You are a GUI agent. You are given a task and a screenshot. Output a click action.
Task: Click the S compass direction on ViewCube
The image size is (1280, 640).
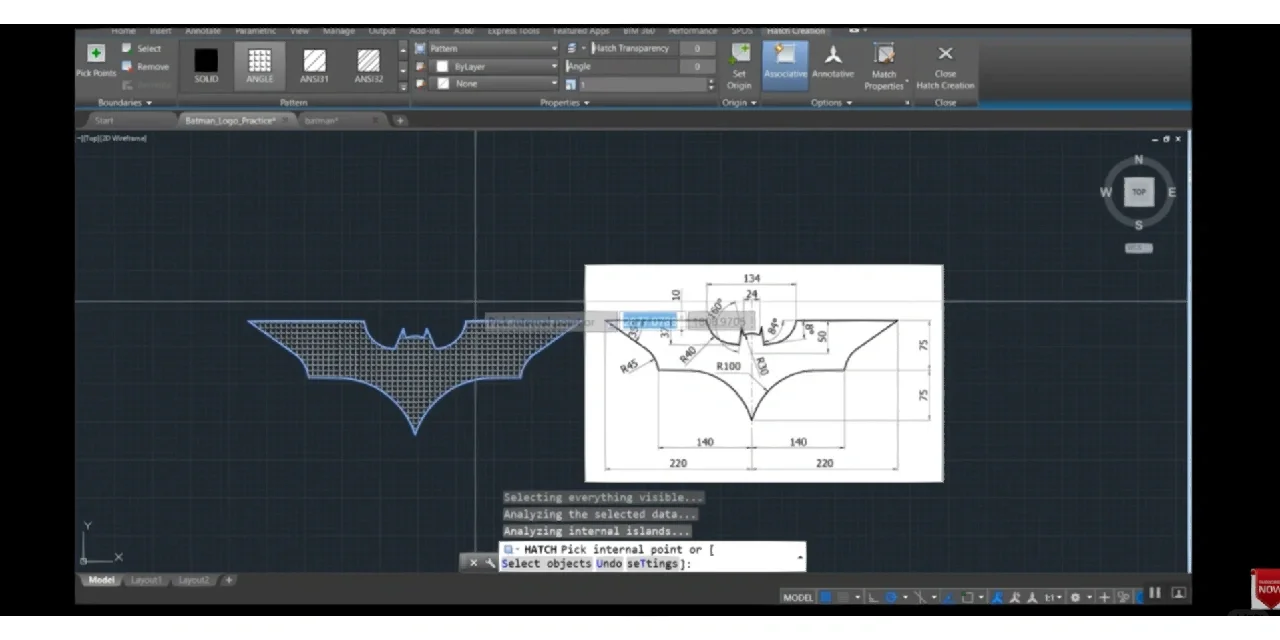1139,225
